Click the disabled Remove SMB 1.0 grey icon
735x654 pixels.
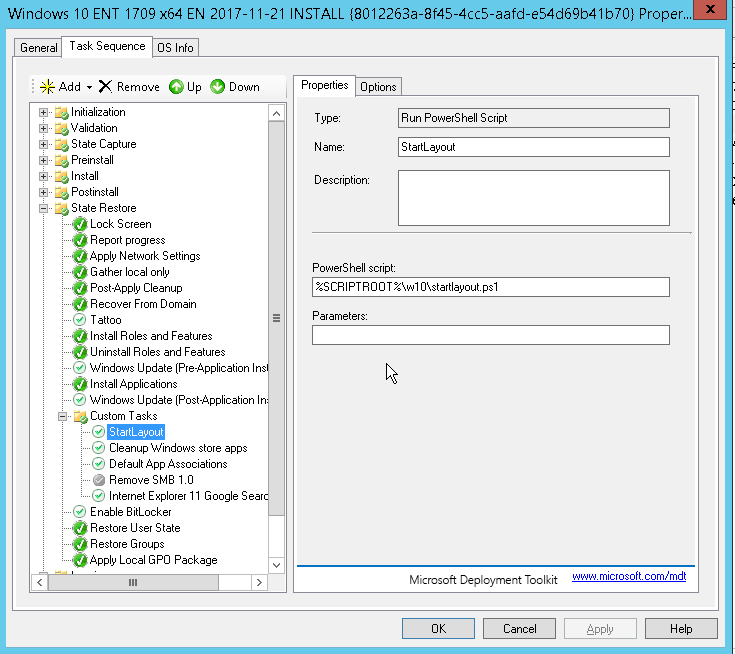[98, 480]
